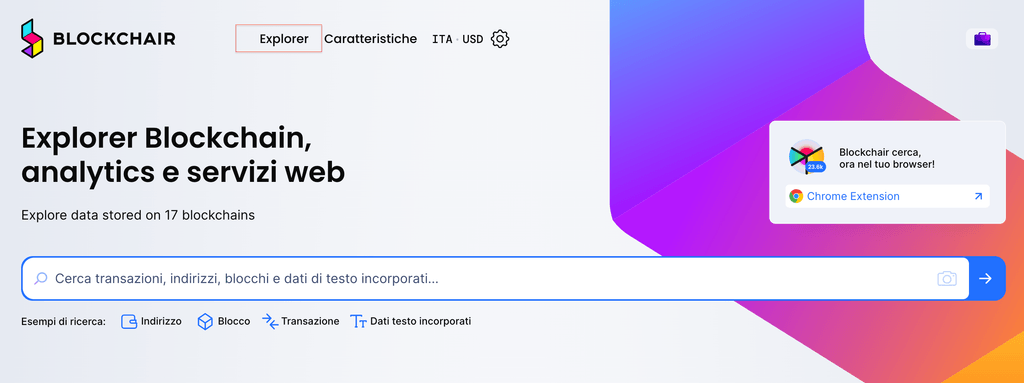This screenshot has height=383, width=1024.
Task: Click the Chrome browser logo icon
Action: click(795, 196)
